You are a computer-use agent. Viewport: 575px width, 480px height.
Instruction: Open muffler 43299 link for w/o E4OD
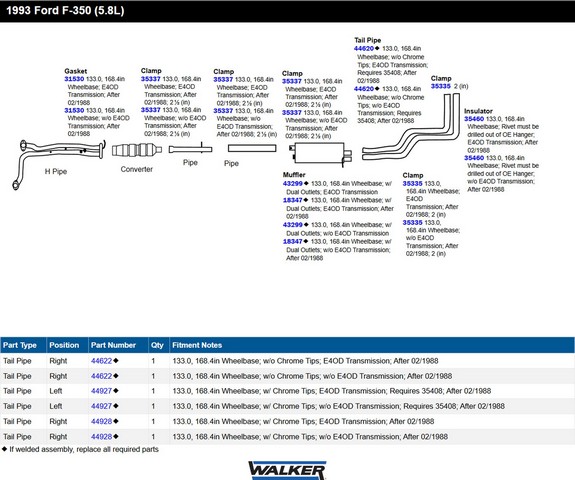tap(293, 225)
